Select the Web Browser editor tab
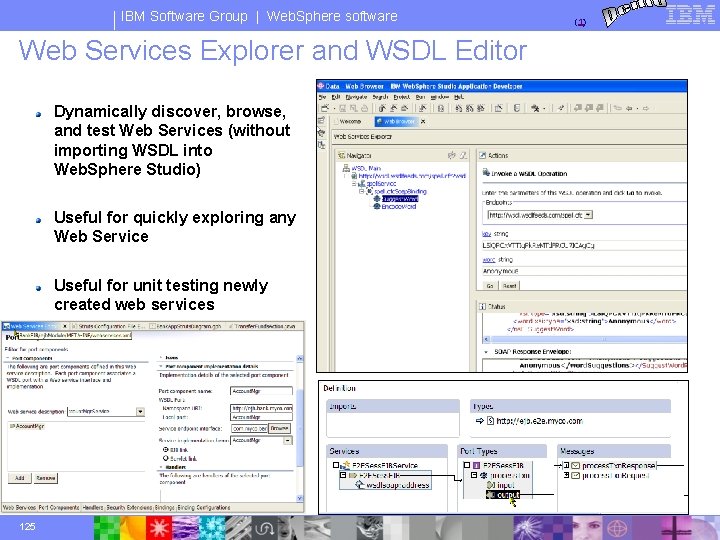The height and width of the screenshot is (540, 720). (398, 121)
